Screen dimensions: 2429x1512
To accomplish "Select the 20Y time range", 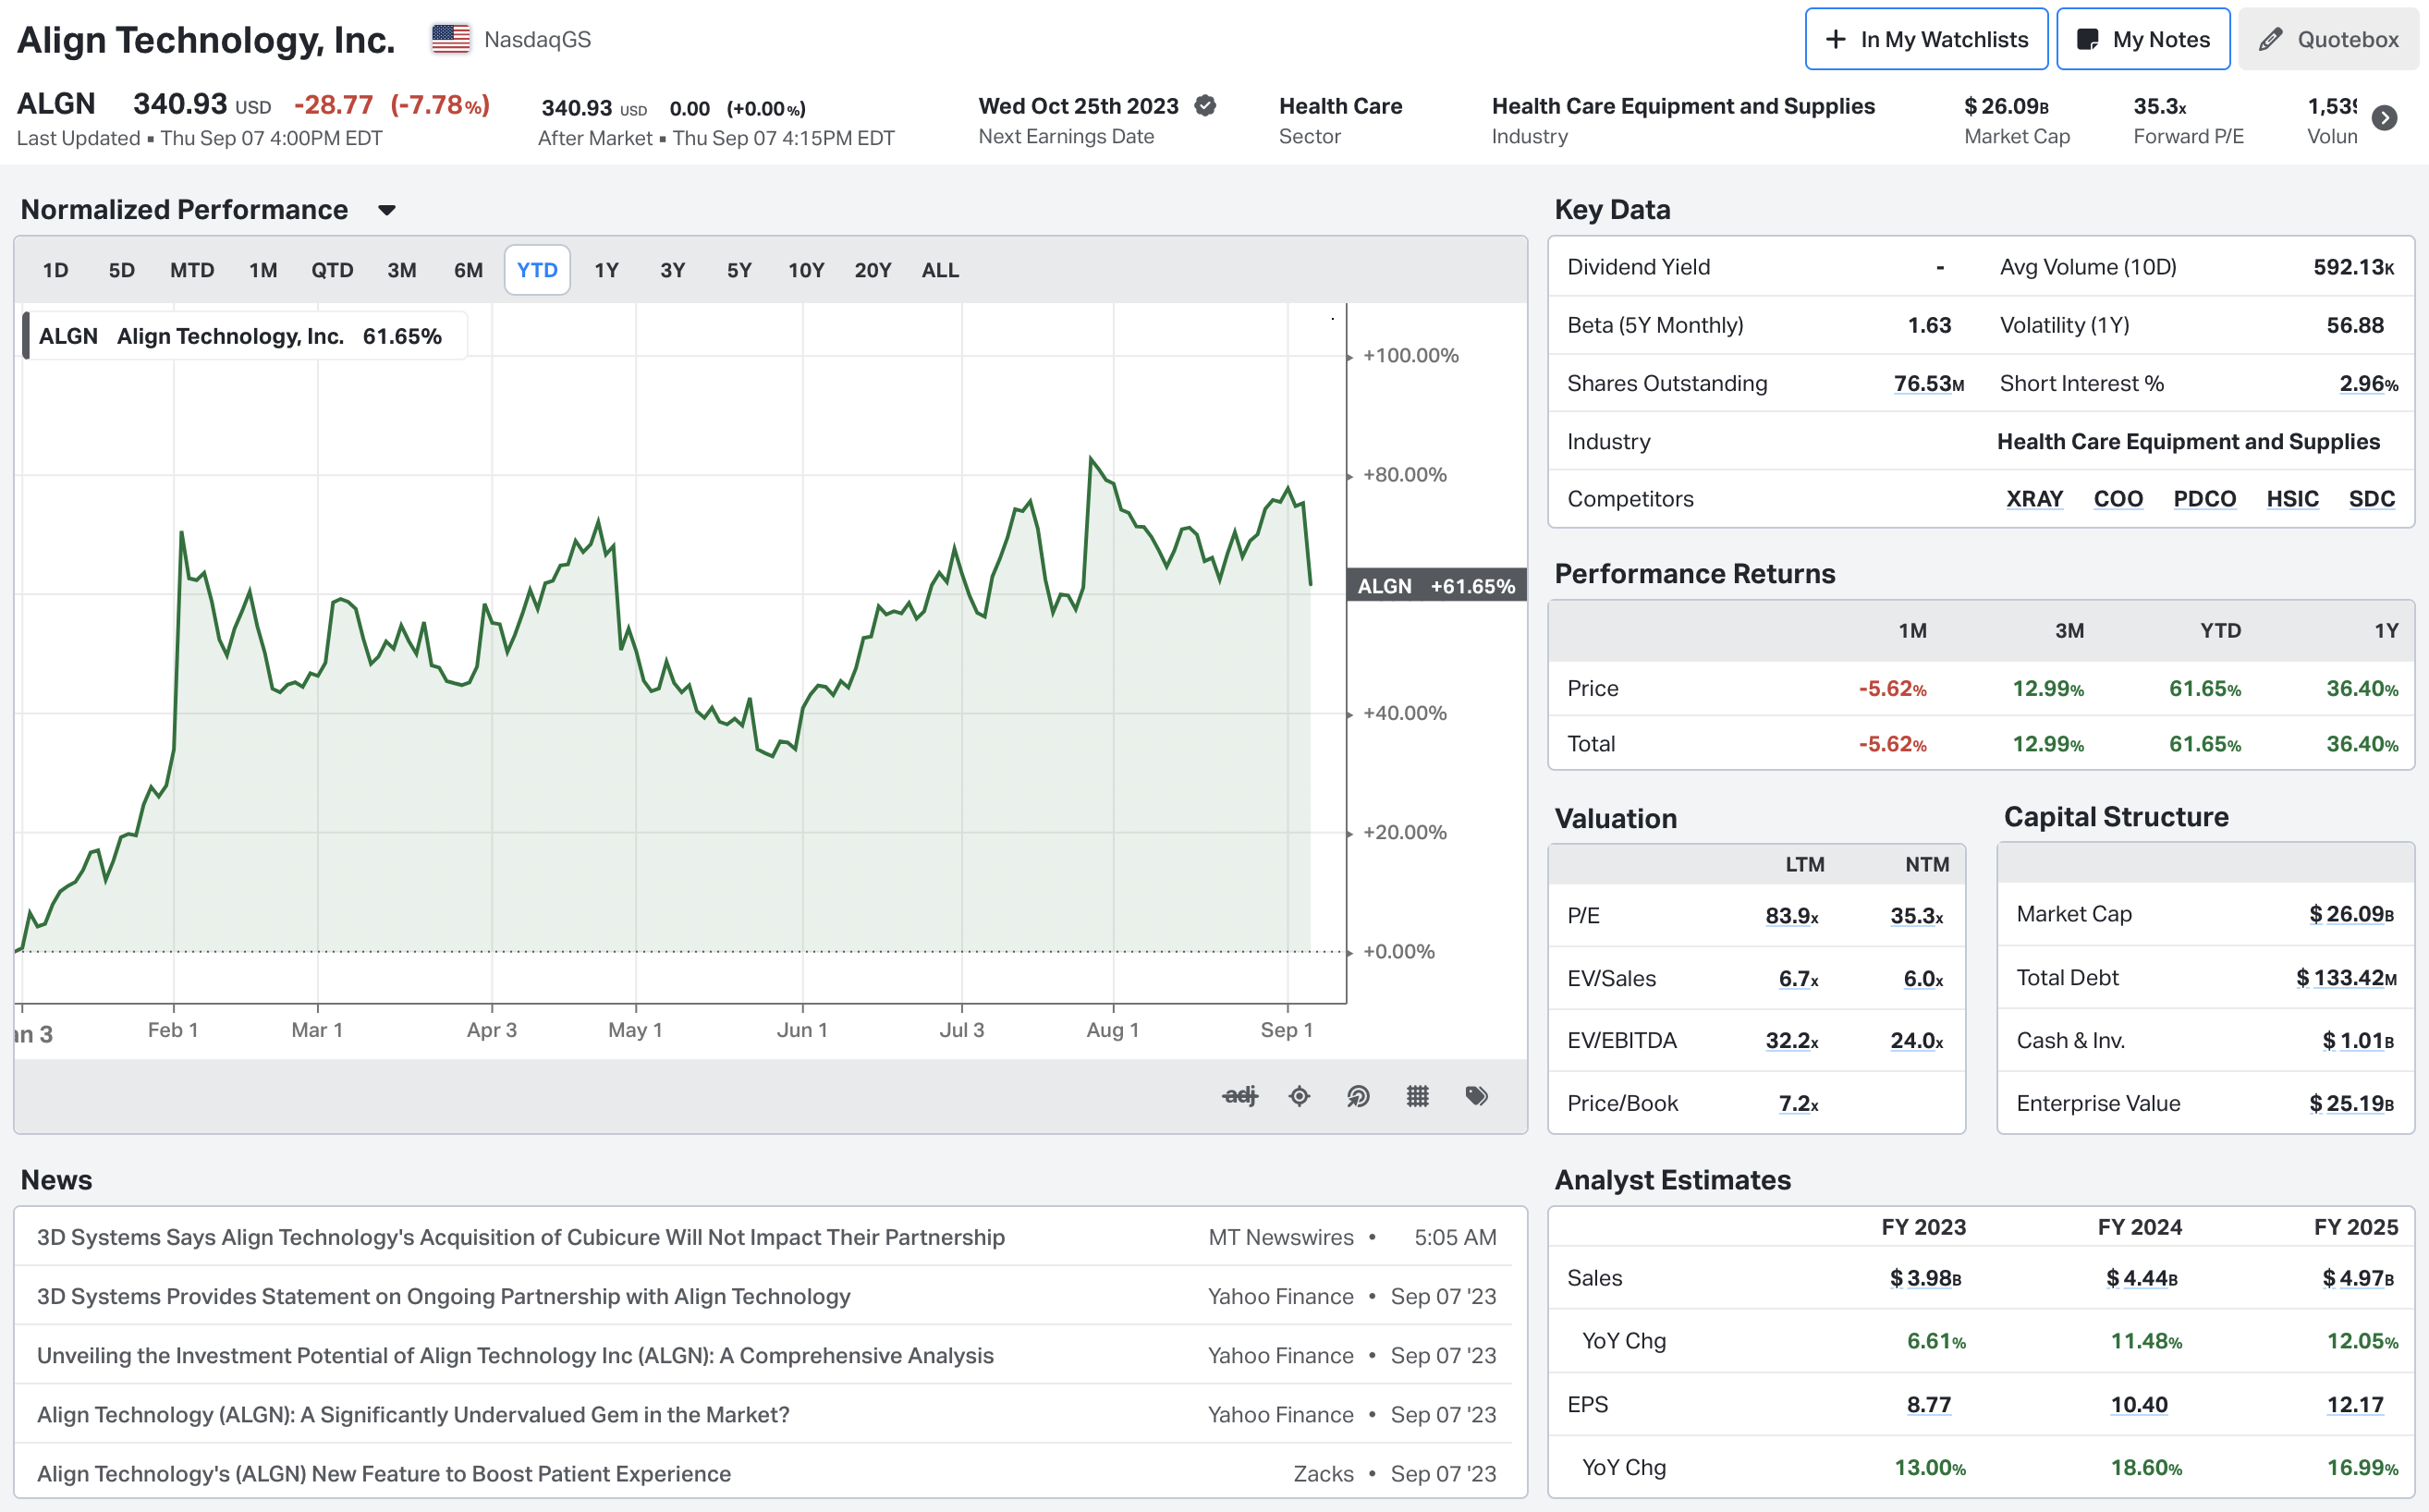I will pos(873,270).
